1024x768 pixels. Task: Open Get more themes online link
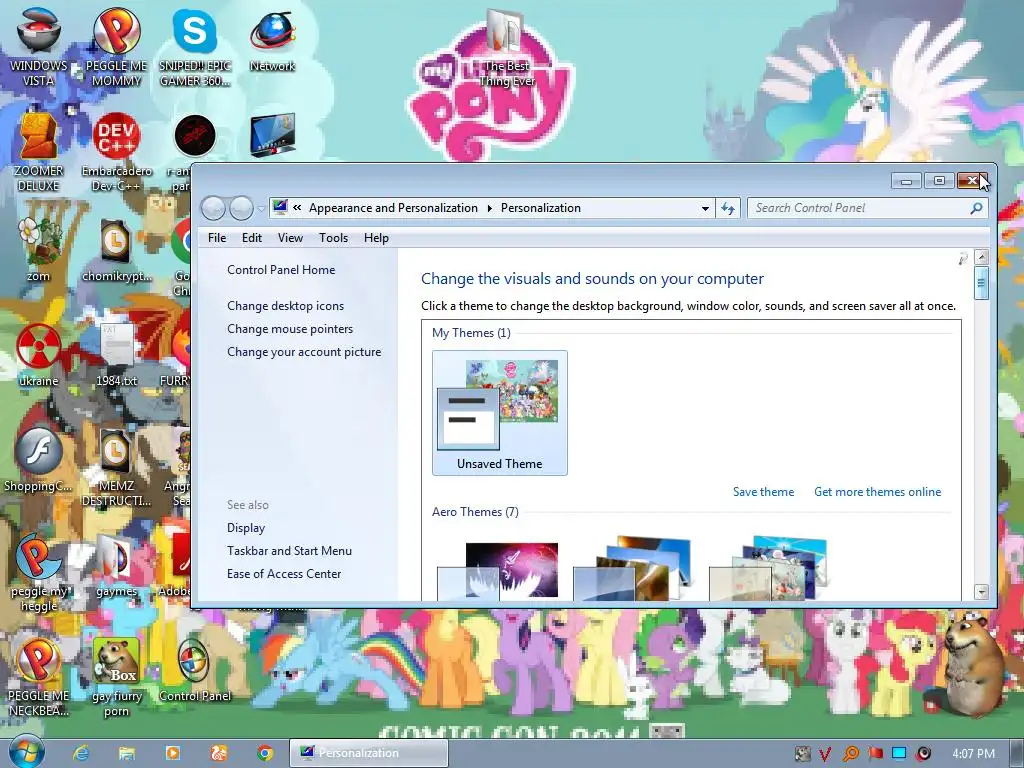878,492
